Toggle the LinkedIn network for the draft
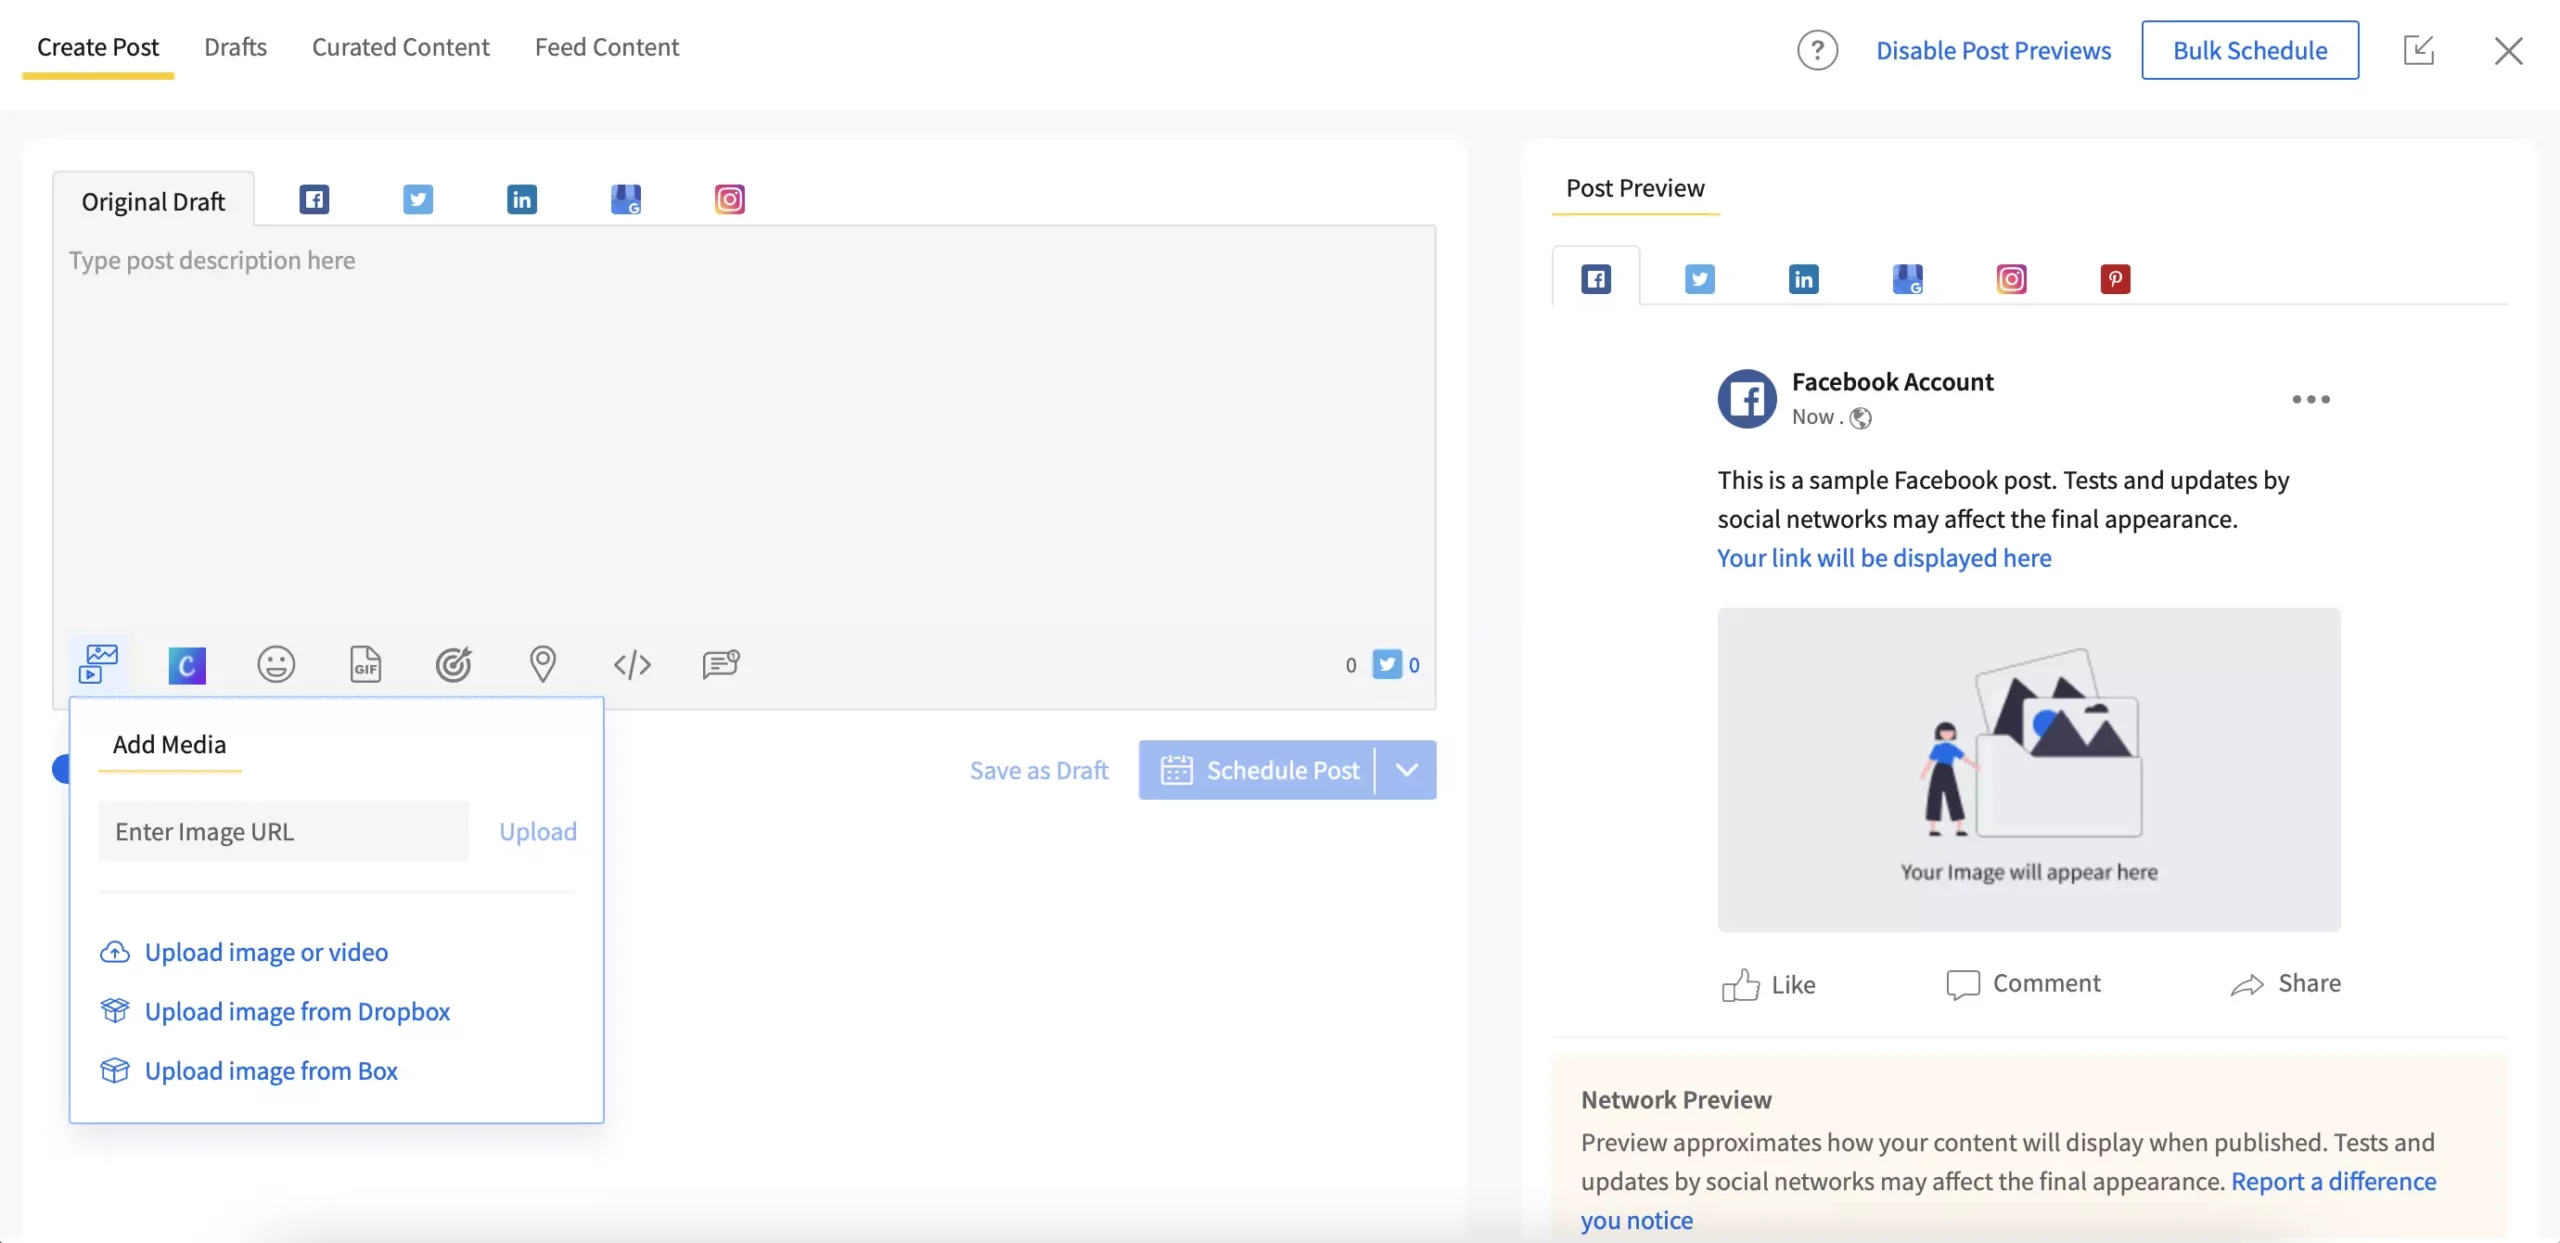The image size is (2560, 1243). (x=521, y=199)
